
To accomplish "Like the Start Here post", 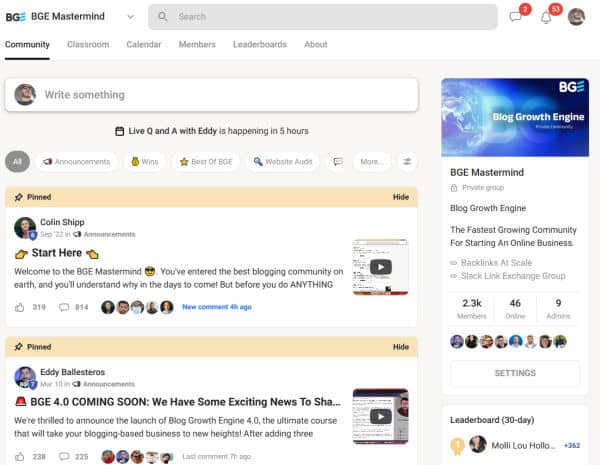I will 20,307.
